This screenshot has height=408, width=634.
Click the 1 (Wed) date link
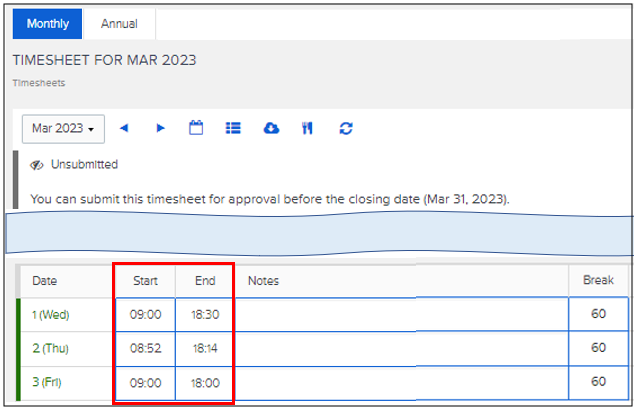(50, 314)
